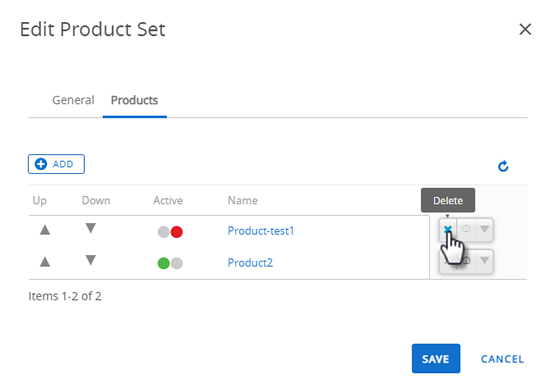Toggle active status of Product2
Screen dimensions: 550x388
point(170,263)
